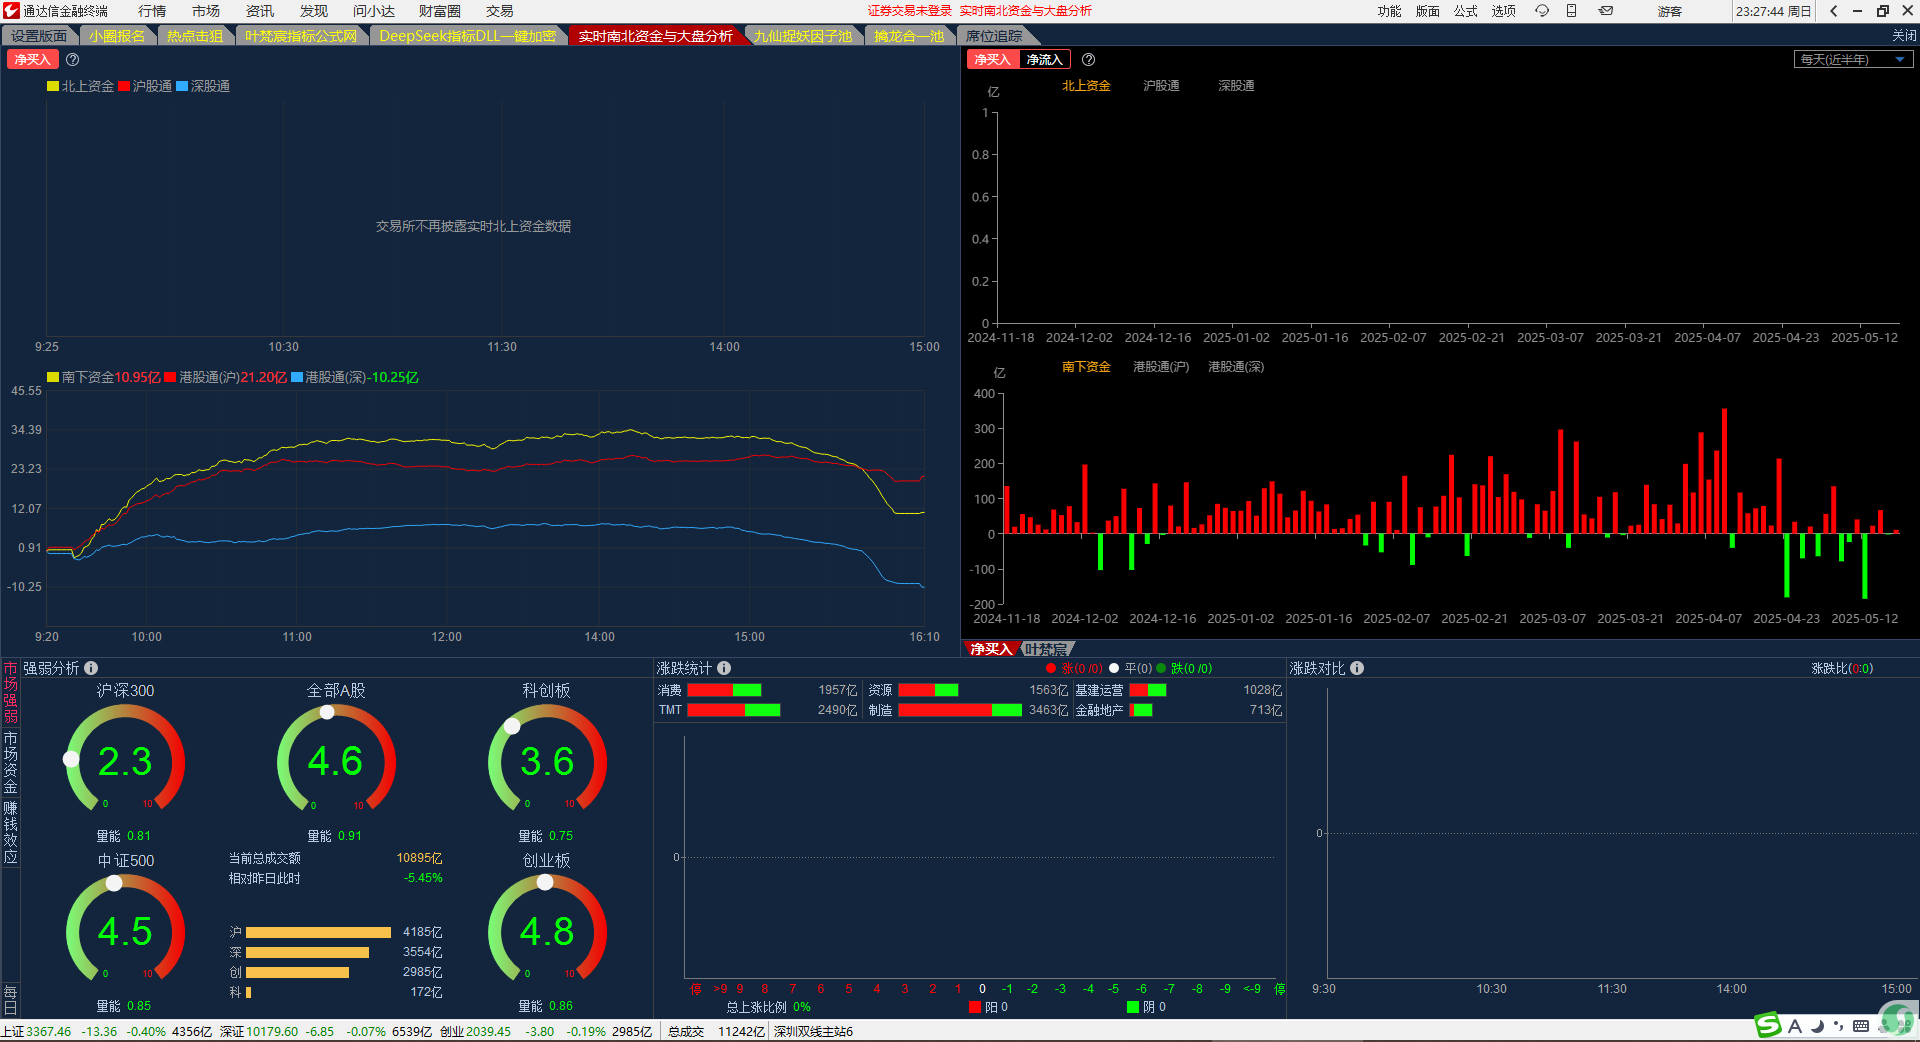Switch to 小圈报名 tab
Image resolution: width=1920 pixels, height=1042 pixels.
pyautogui.click(x=117, y=36)
